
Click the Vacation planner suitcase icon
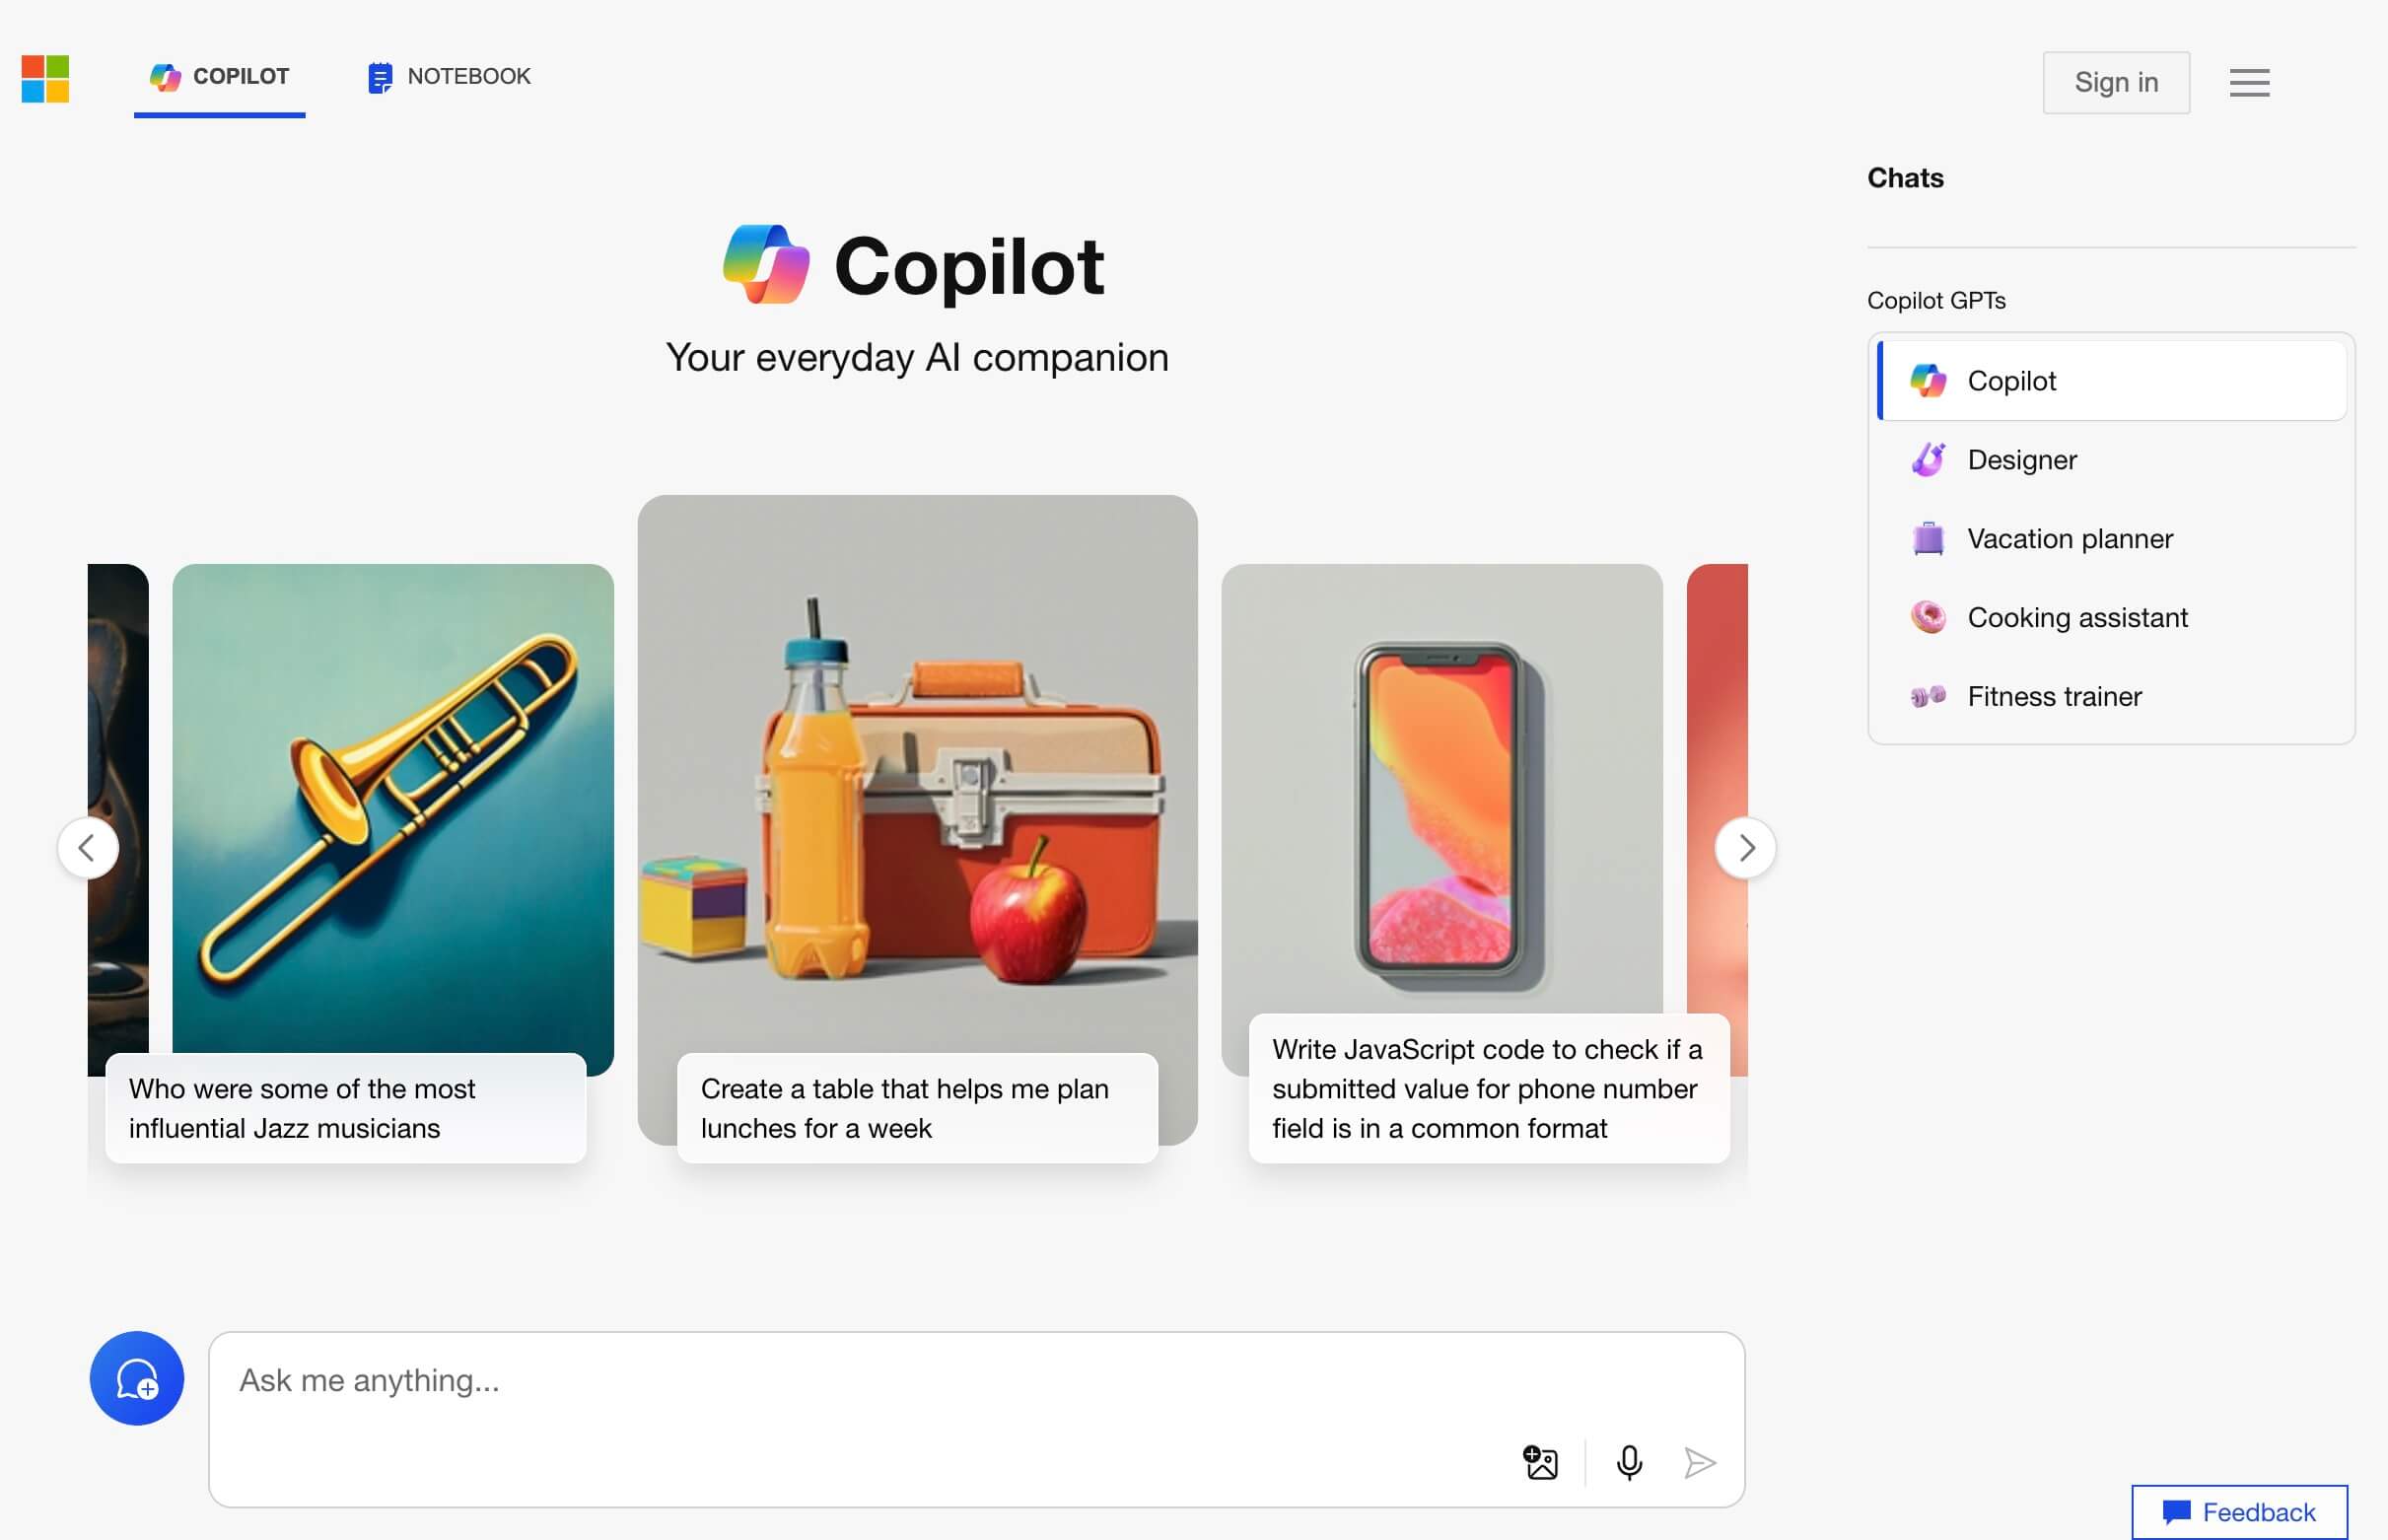[1928, 539]
